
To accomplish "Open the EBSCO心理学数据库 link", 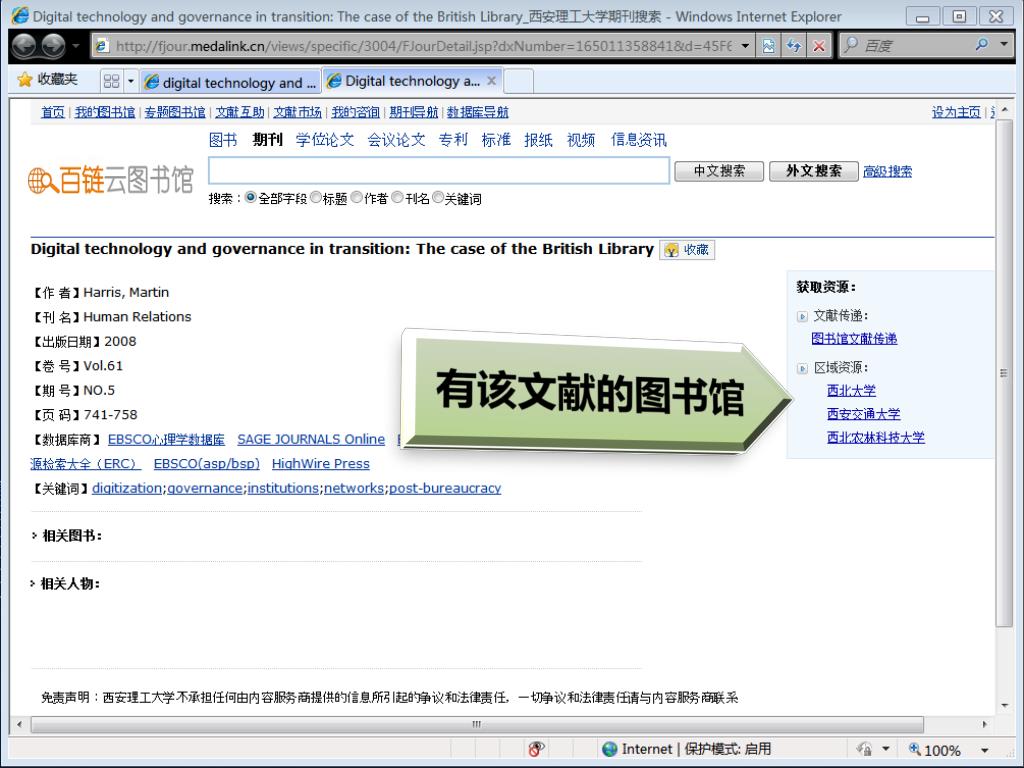I will [x=166, y=440].
